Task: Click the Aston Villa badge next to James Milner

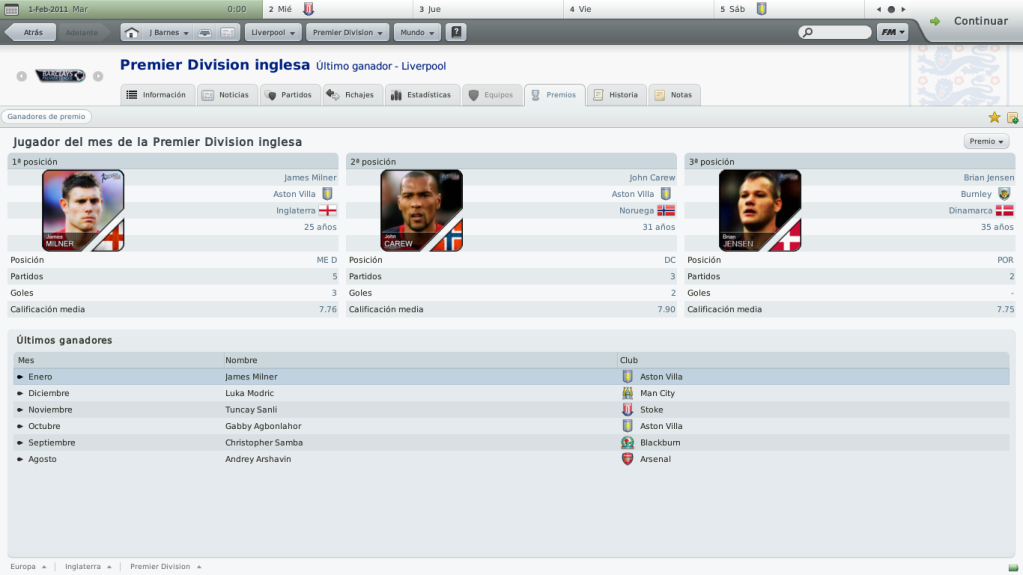Action: coord(328,194)
